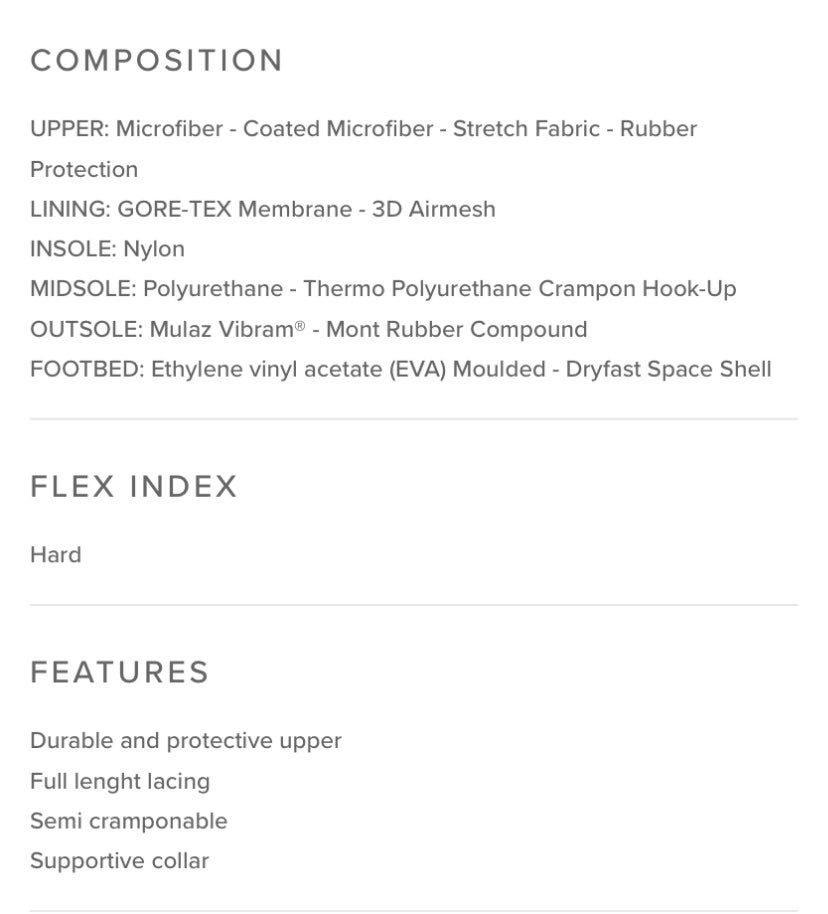The height and width of the screenshot is (914, 828).
Task: Click the COMPOSITION section heading
Action: coord(156,61)
